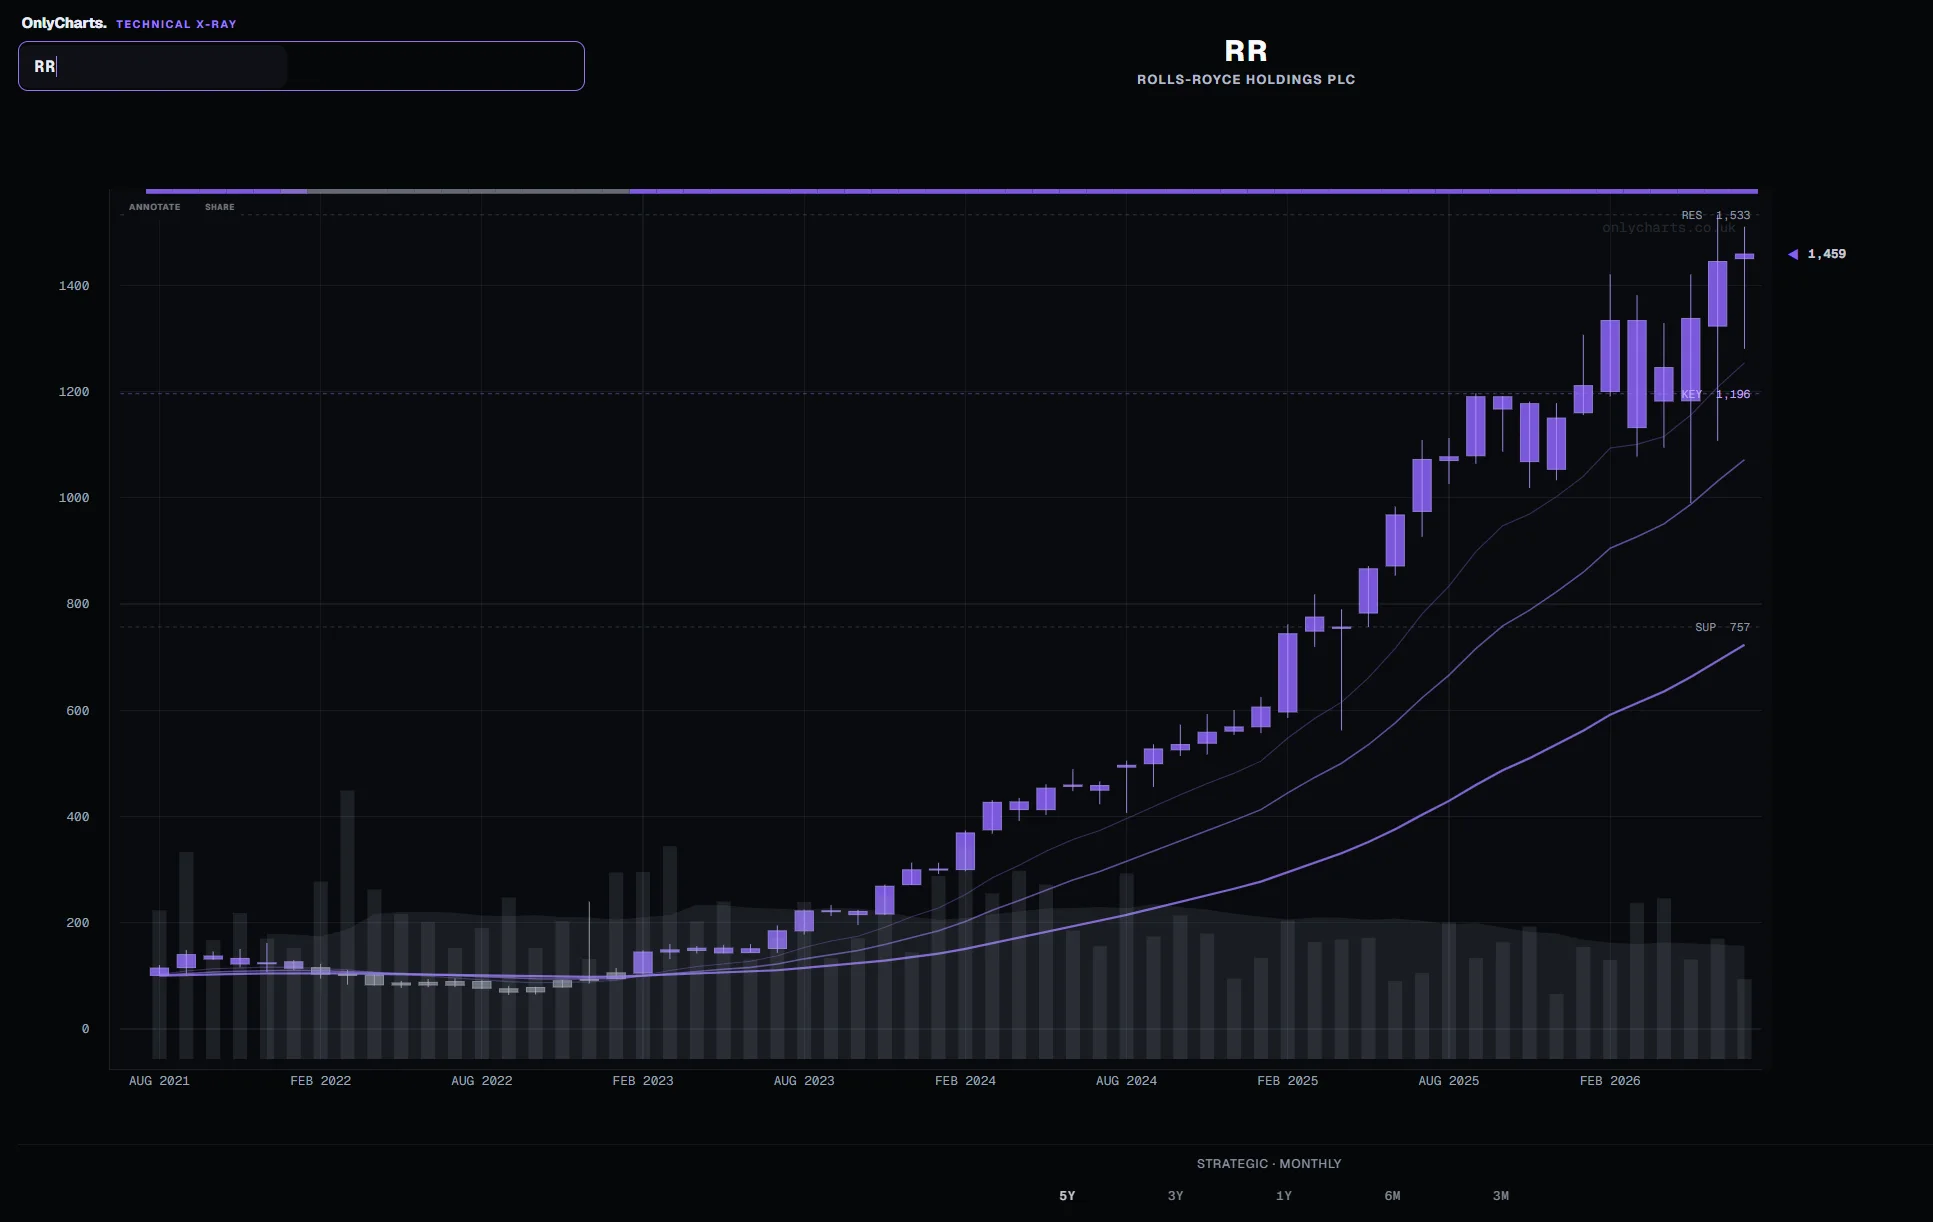Screen dimensions: 1933x1222
Task: Click the ROLLS-ROYCE HOLDINGS PLC subtitle
Action: tap(1246, 79)
